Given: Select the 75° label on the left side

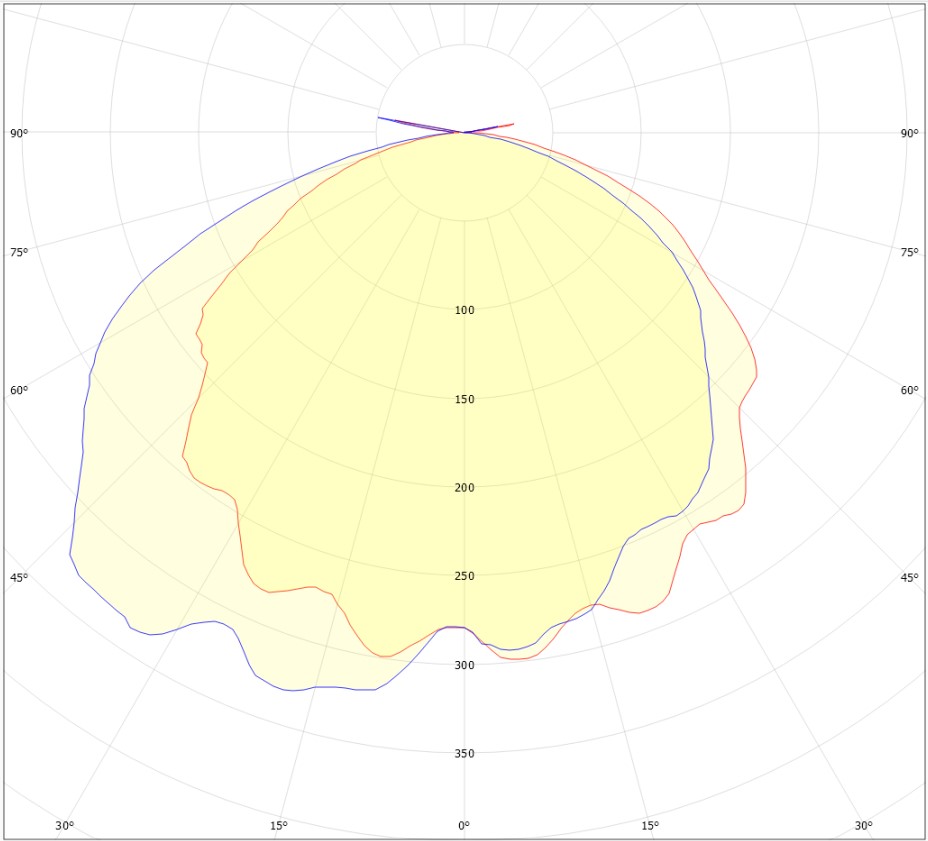Looking at the screenshot, I should click(19, 253).
